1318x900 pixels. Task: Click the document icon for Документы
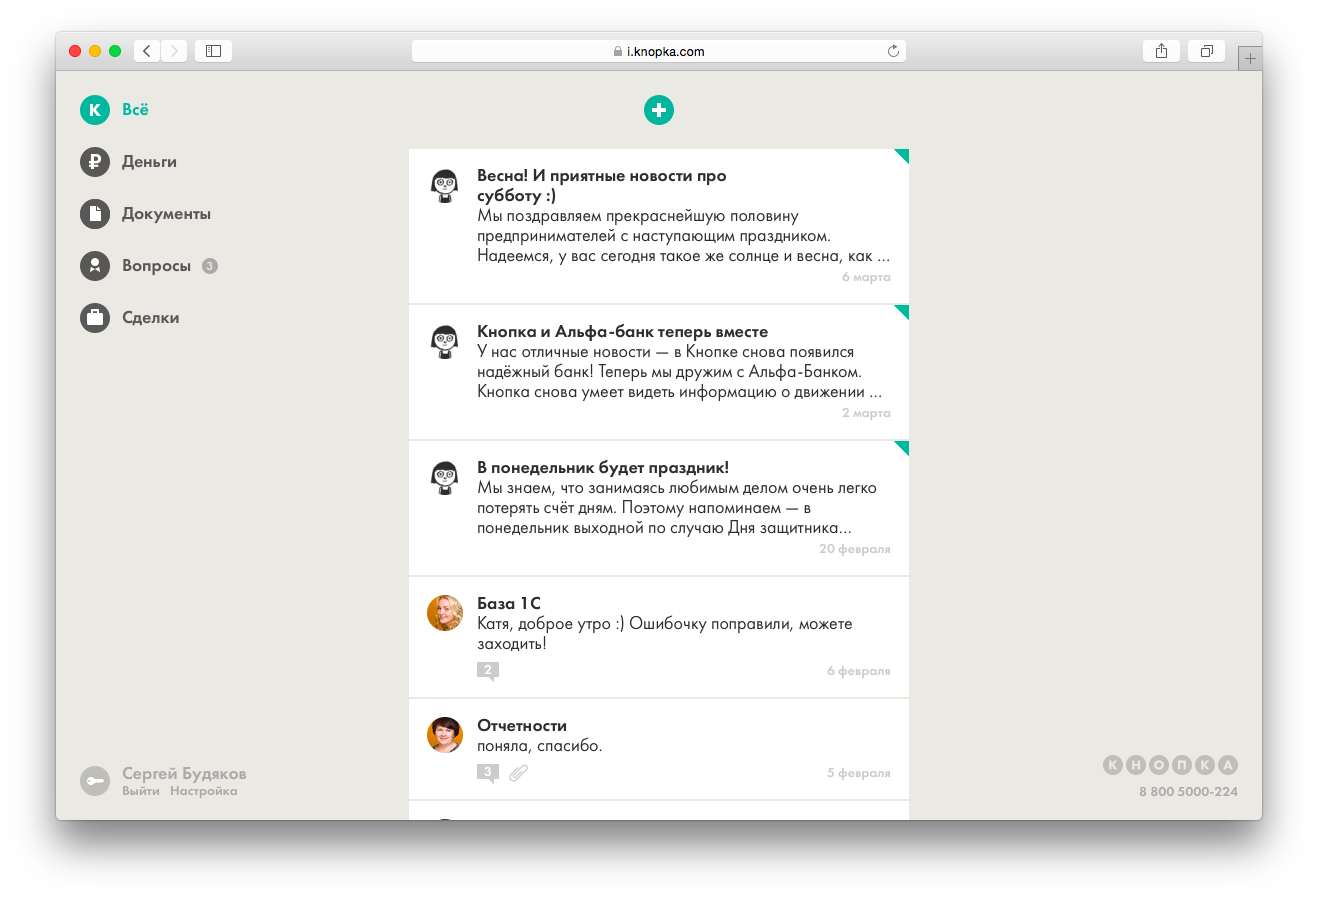click(95, 214)
